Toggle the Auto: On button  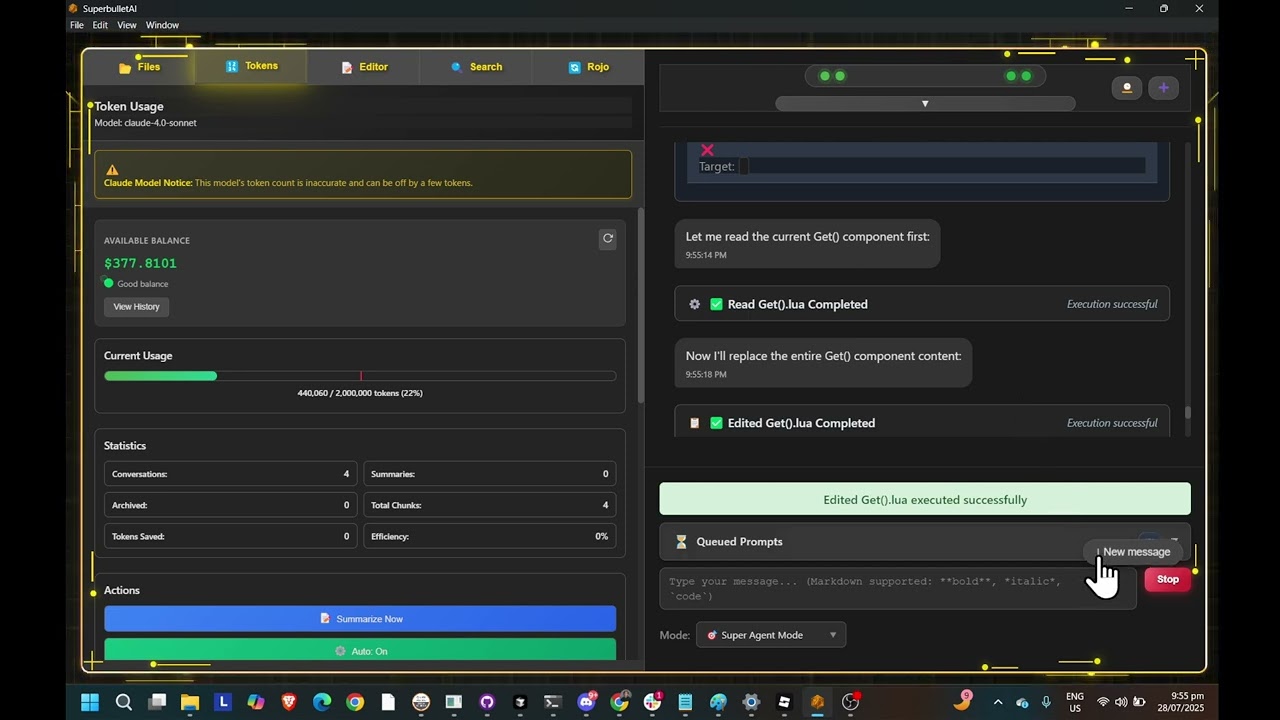click(x=360, y=650)
